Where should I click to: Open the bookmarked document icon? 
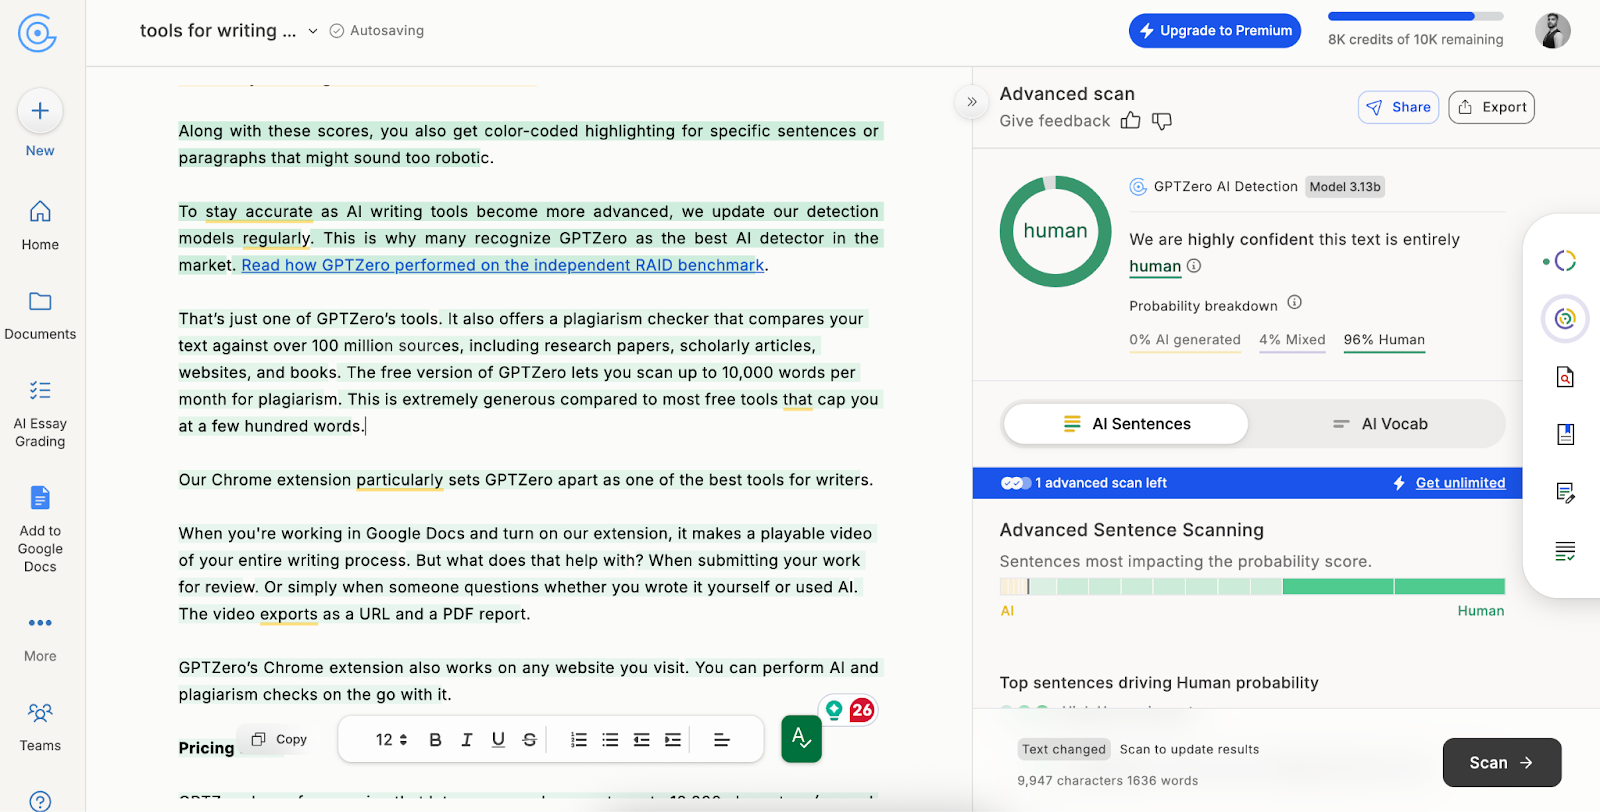[1565, 434]
